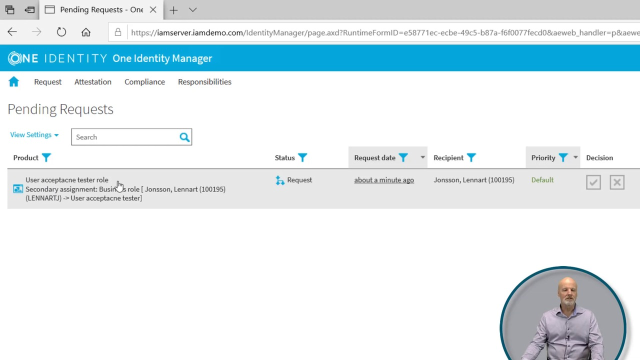Filter by Recipient funnel icon

click(x=471, y=158)
